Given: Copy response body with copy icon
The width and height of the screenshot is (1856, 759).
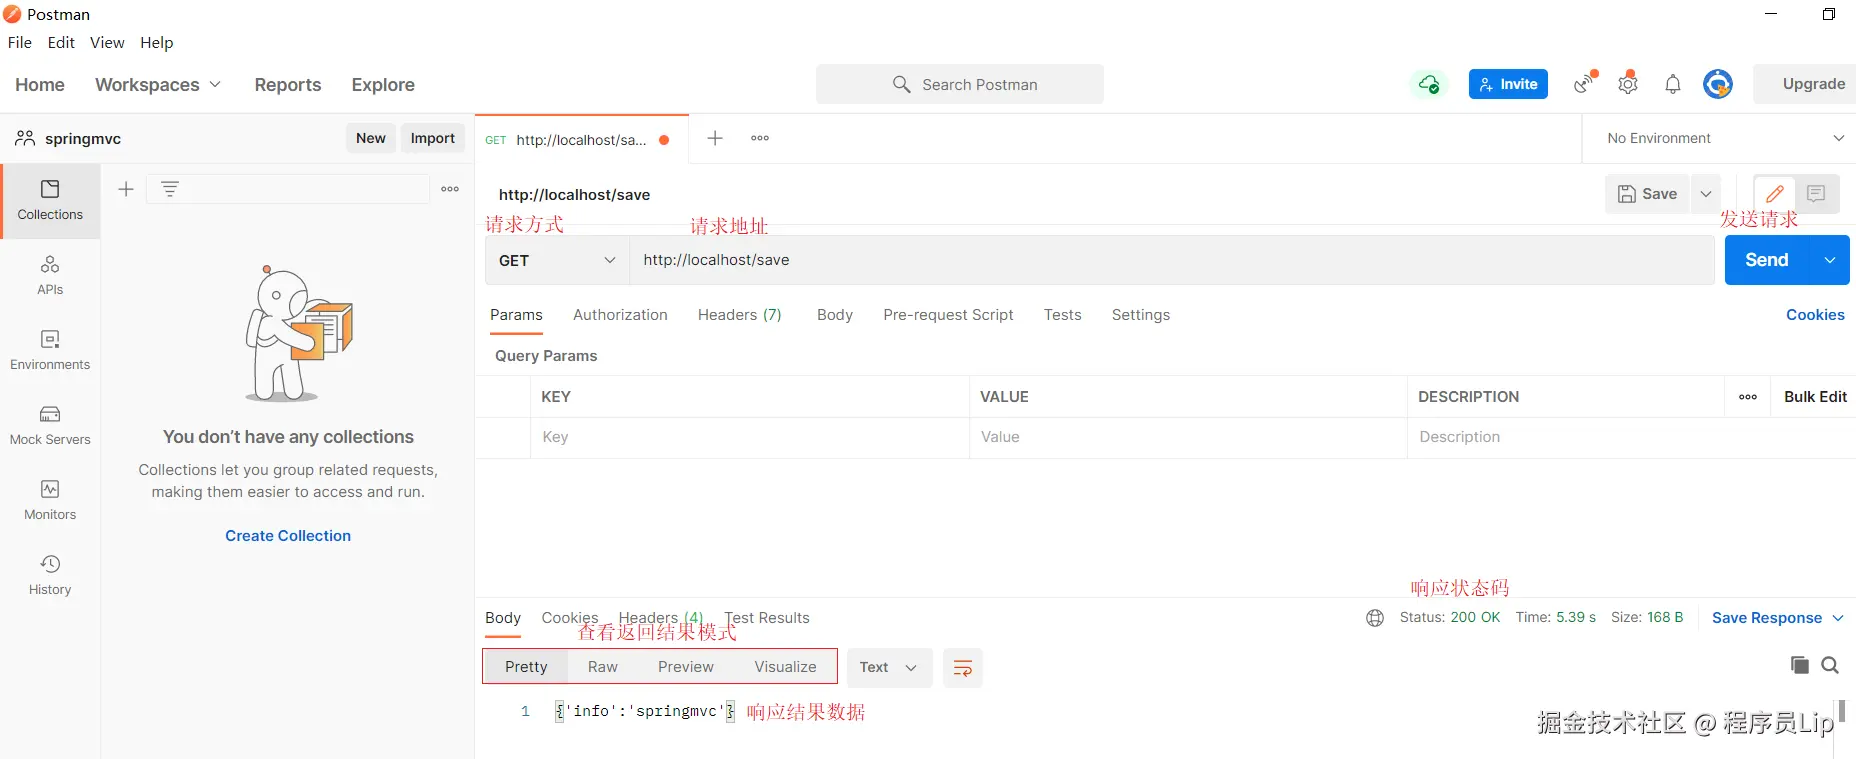Looking at the screenshot, I should (x=1800, y=665).
